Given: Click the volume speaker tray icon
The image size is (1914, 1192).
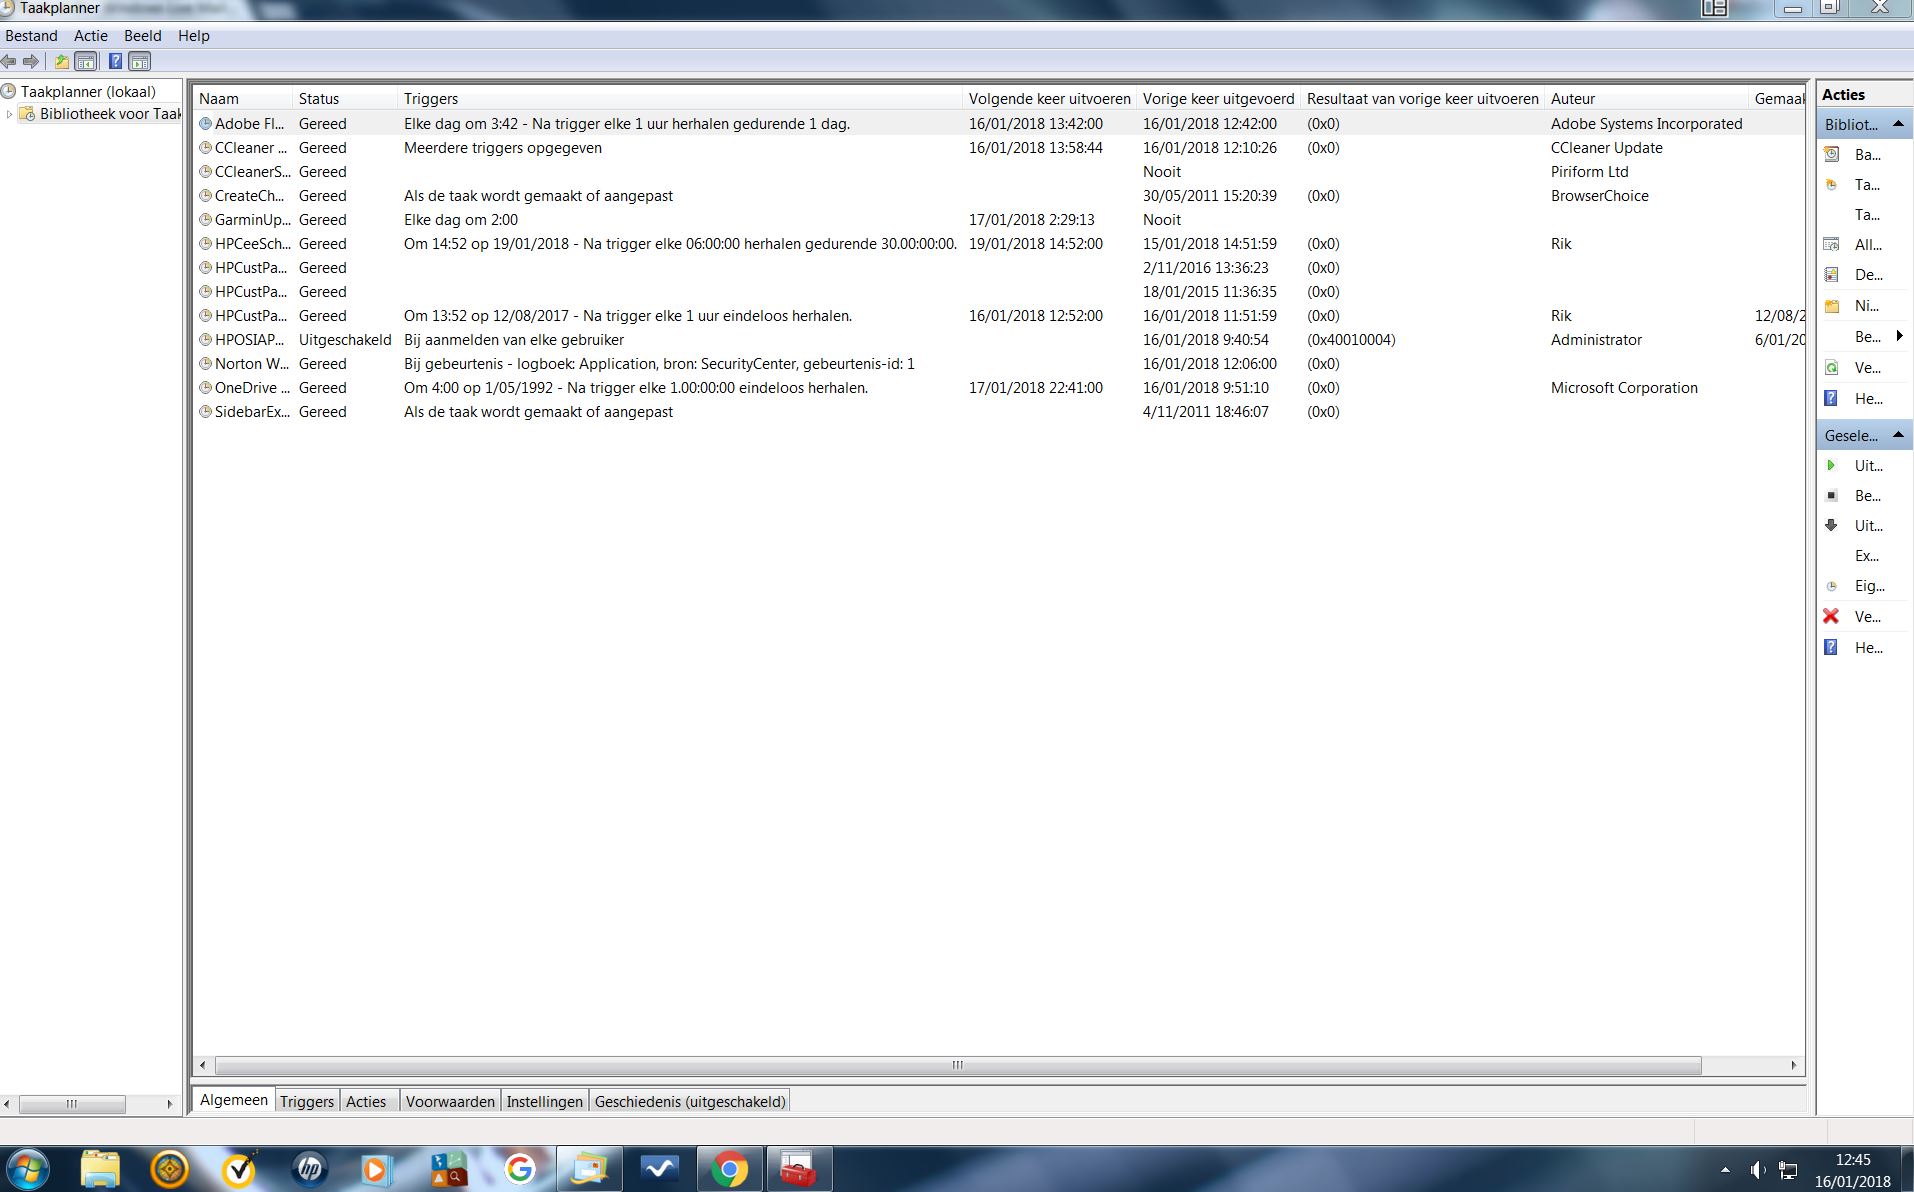Looking at the screenshot, I should tap(1757, 1170).
